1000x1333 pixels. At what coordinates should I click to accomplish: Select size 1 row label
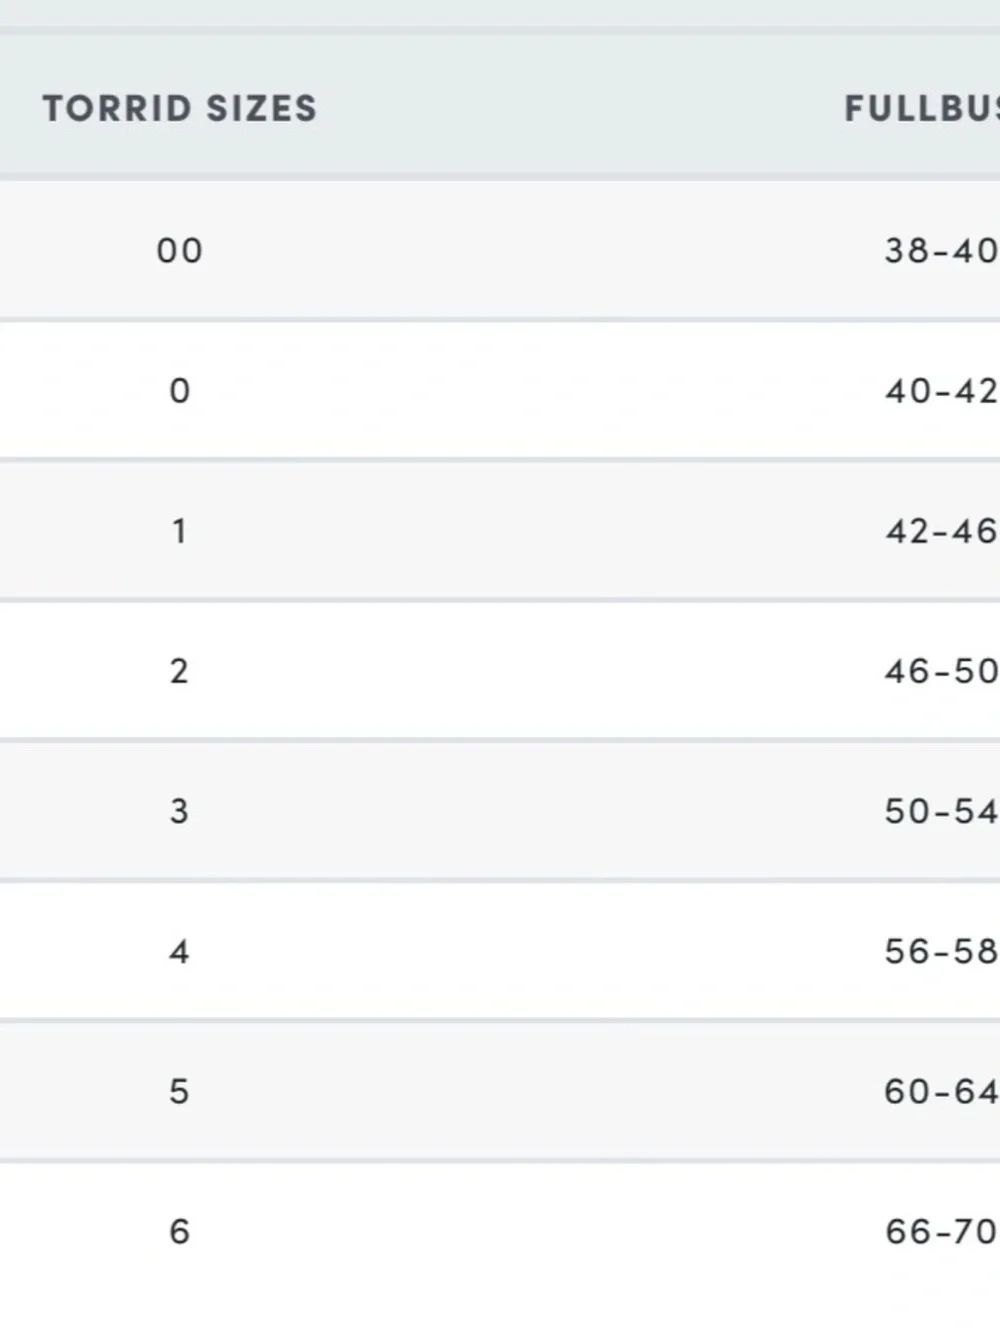click(180, 530)
